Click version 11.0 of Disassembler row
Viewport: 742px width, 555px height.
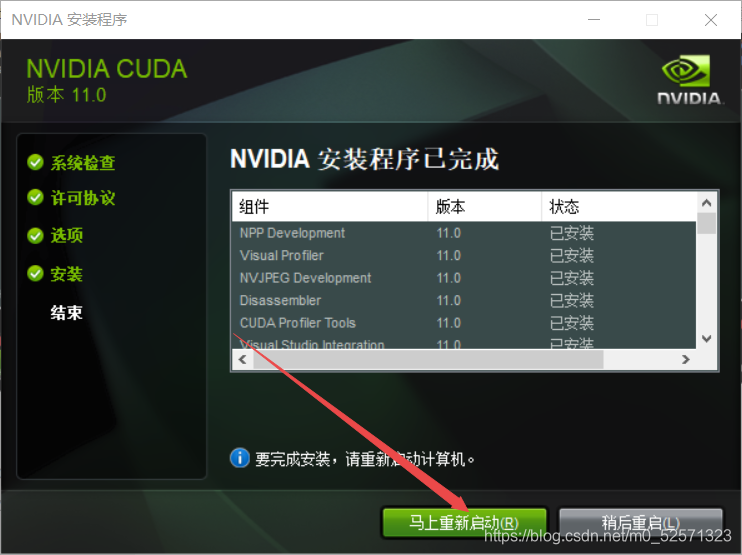point(449,300)
